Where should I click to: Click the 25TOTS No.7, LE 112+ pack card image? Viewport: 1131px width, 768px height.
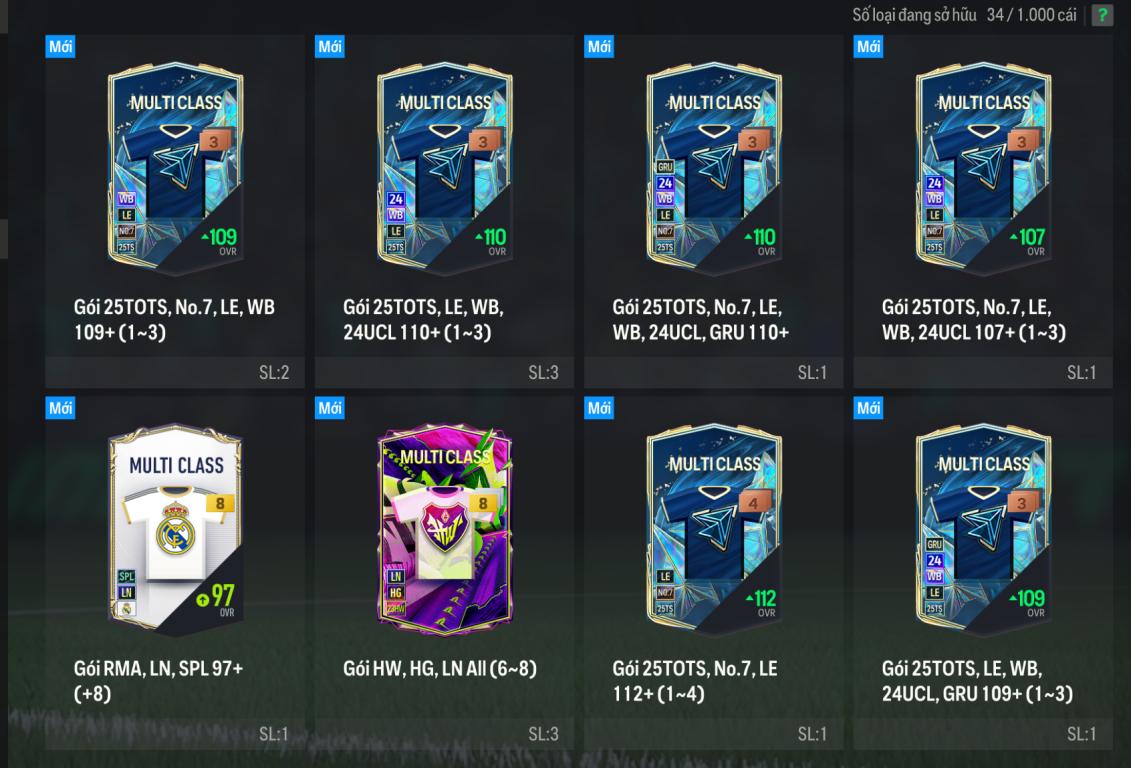click(x=714, y=530)
